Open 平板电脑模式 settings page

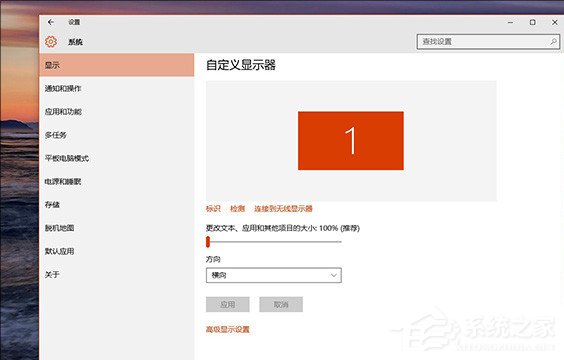117,158
